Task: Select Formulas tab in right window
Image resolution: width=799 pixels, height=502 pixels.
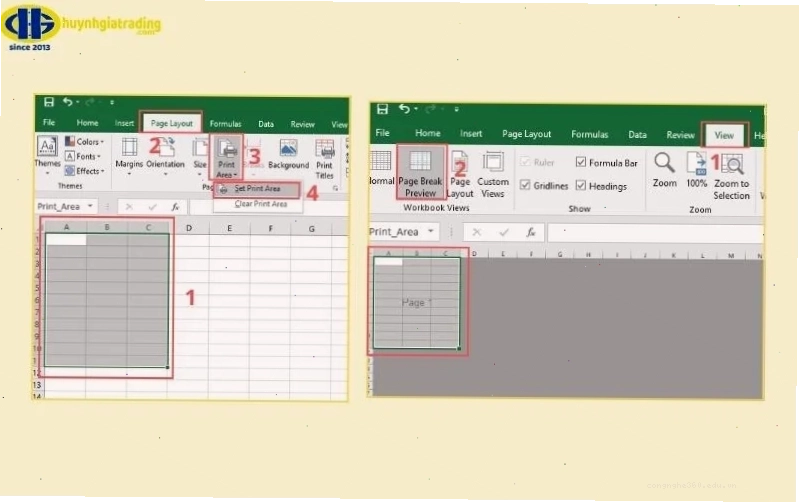Action: coord(590,135)
